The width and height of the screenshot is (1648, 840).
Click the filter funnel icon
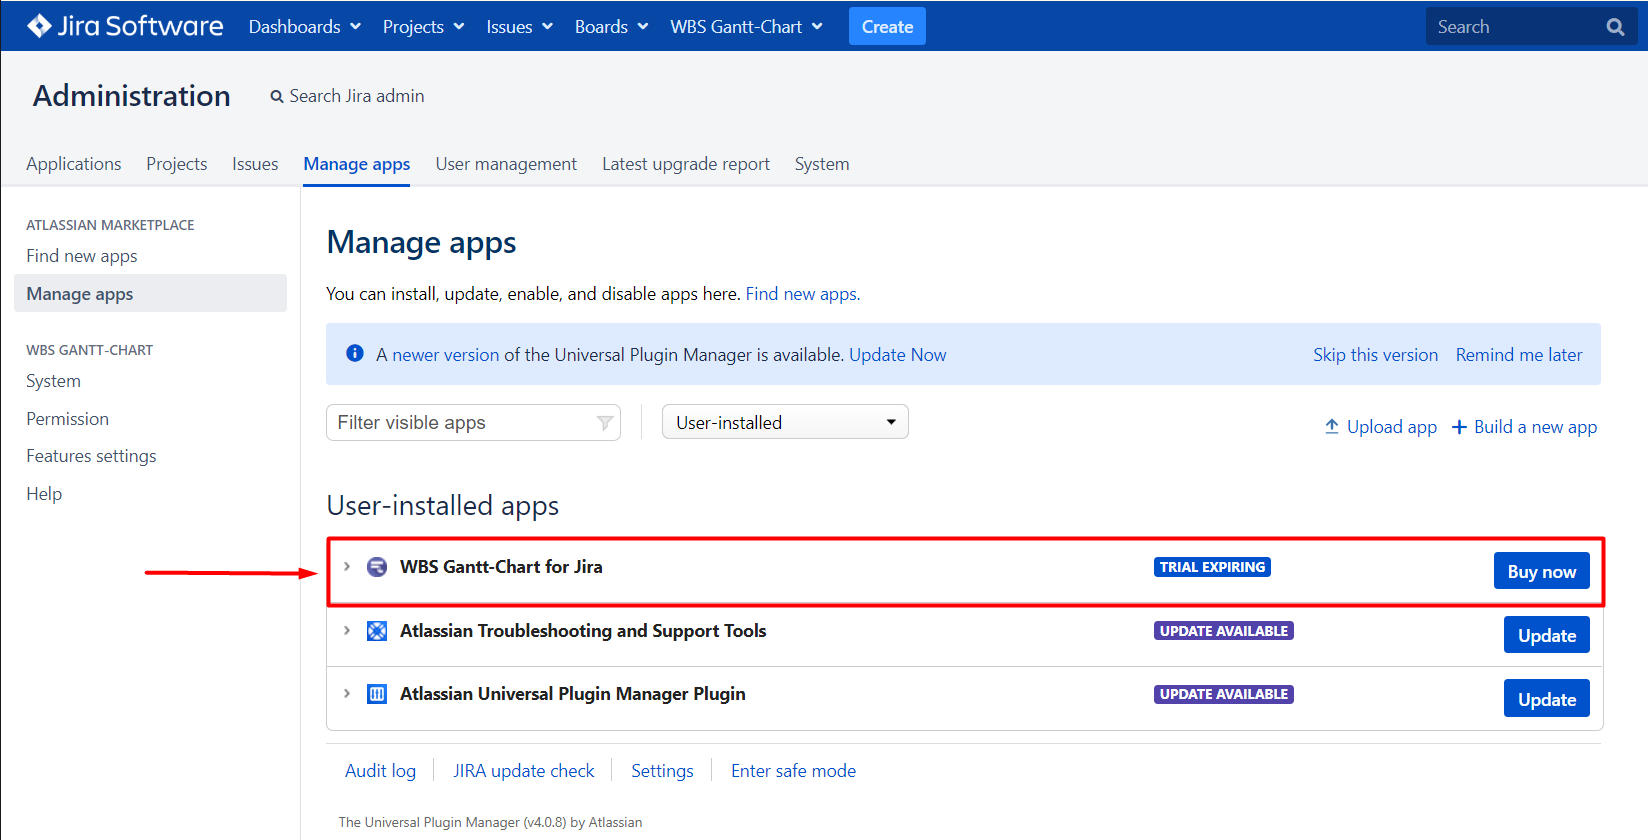click(604, 423)
